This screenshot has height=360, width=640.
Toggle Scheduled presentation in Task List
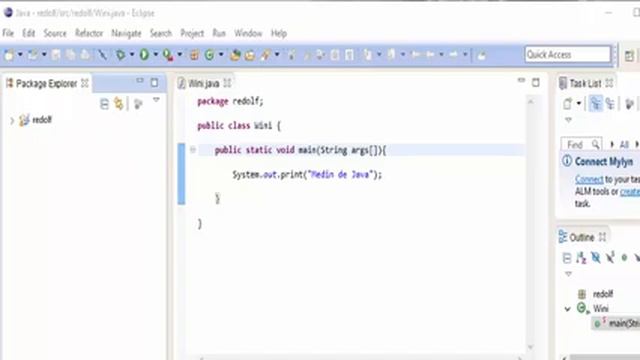tap(610, 104)
